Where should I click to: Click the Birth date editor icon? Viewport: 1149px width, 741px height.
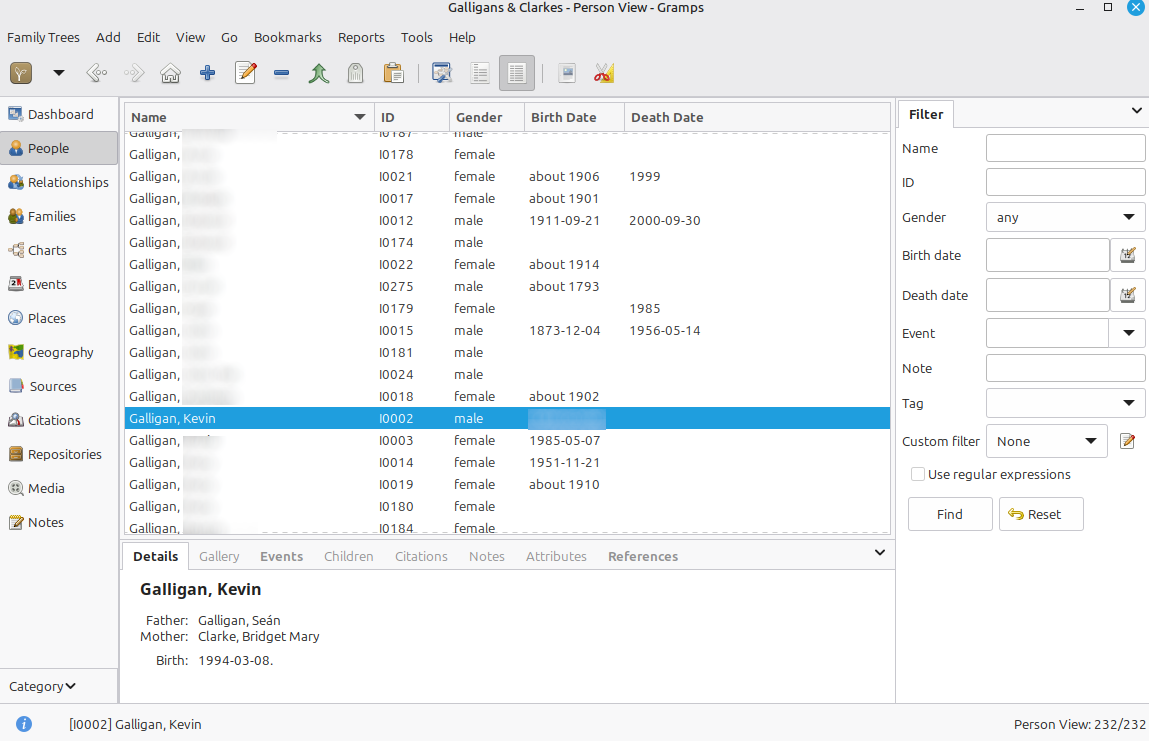click(1128, 255)
